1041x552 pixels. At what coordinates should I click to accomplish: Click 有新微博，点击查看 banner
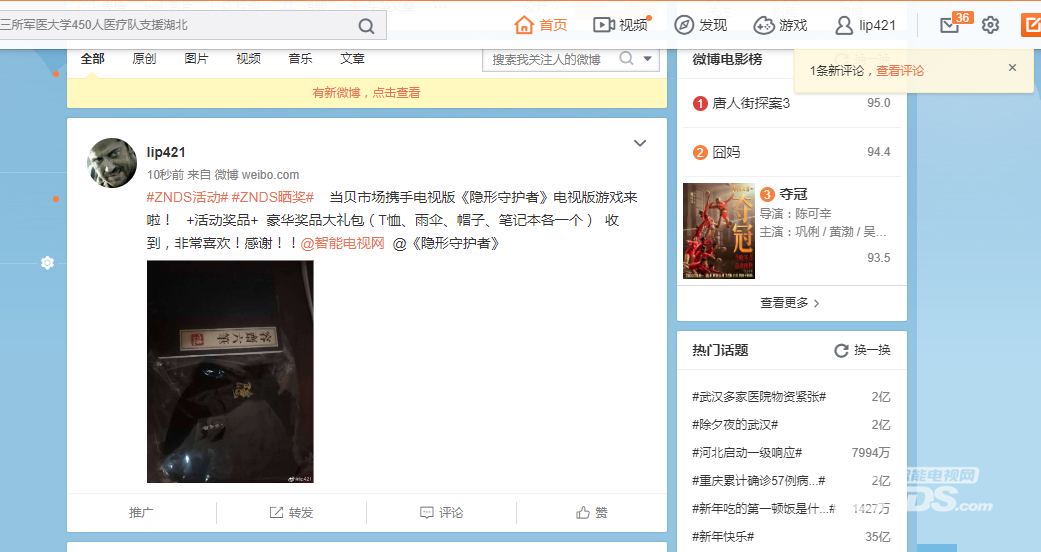pyautogui.click(x=366, y=93)
